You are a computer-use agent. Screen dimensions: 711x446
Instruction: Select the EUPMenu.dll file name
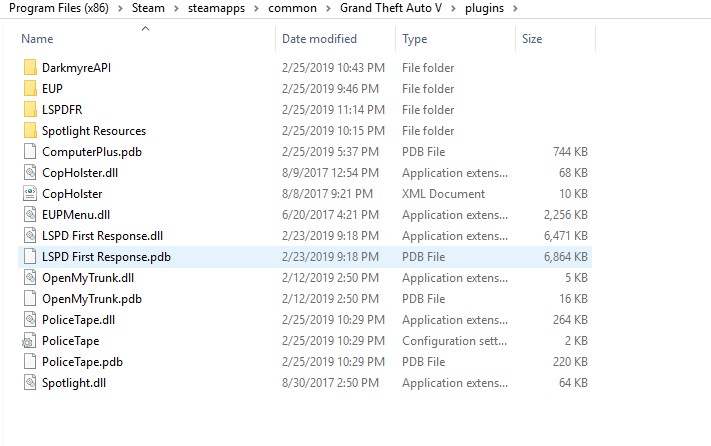click(x=76, y=214)
